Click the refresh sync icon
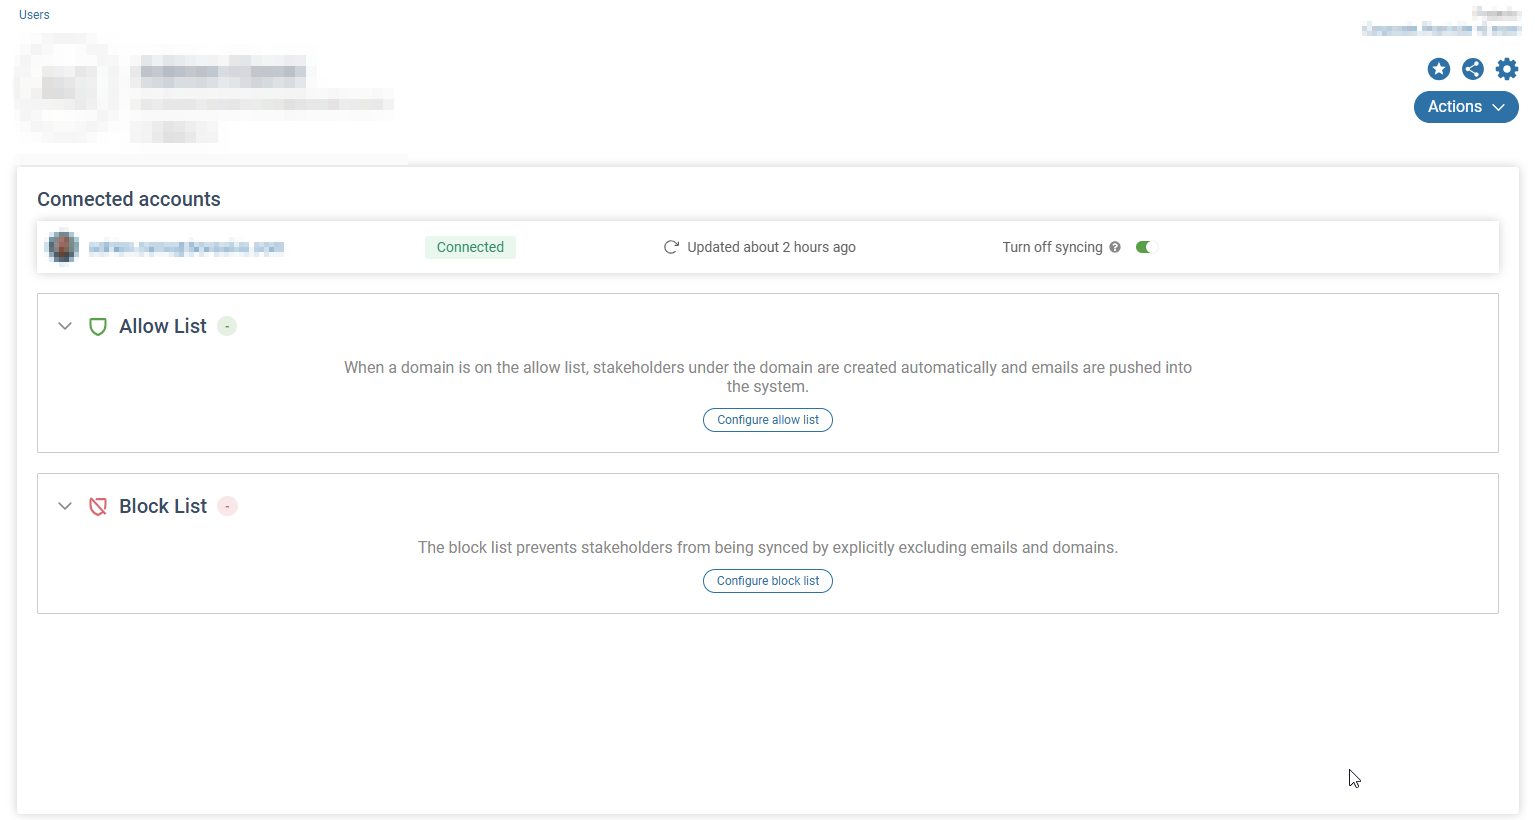 pyautogui.click(x=671, y=247)
